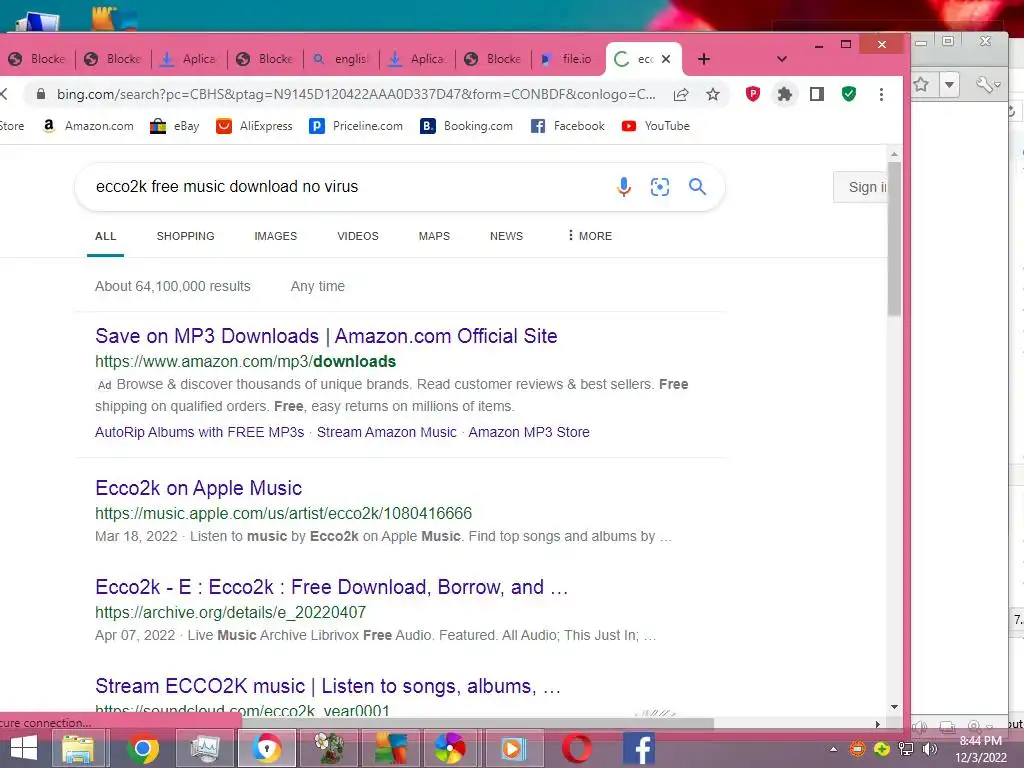Open Amazon MP3 Store link

click(x=529, y=432)
